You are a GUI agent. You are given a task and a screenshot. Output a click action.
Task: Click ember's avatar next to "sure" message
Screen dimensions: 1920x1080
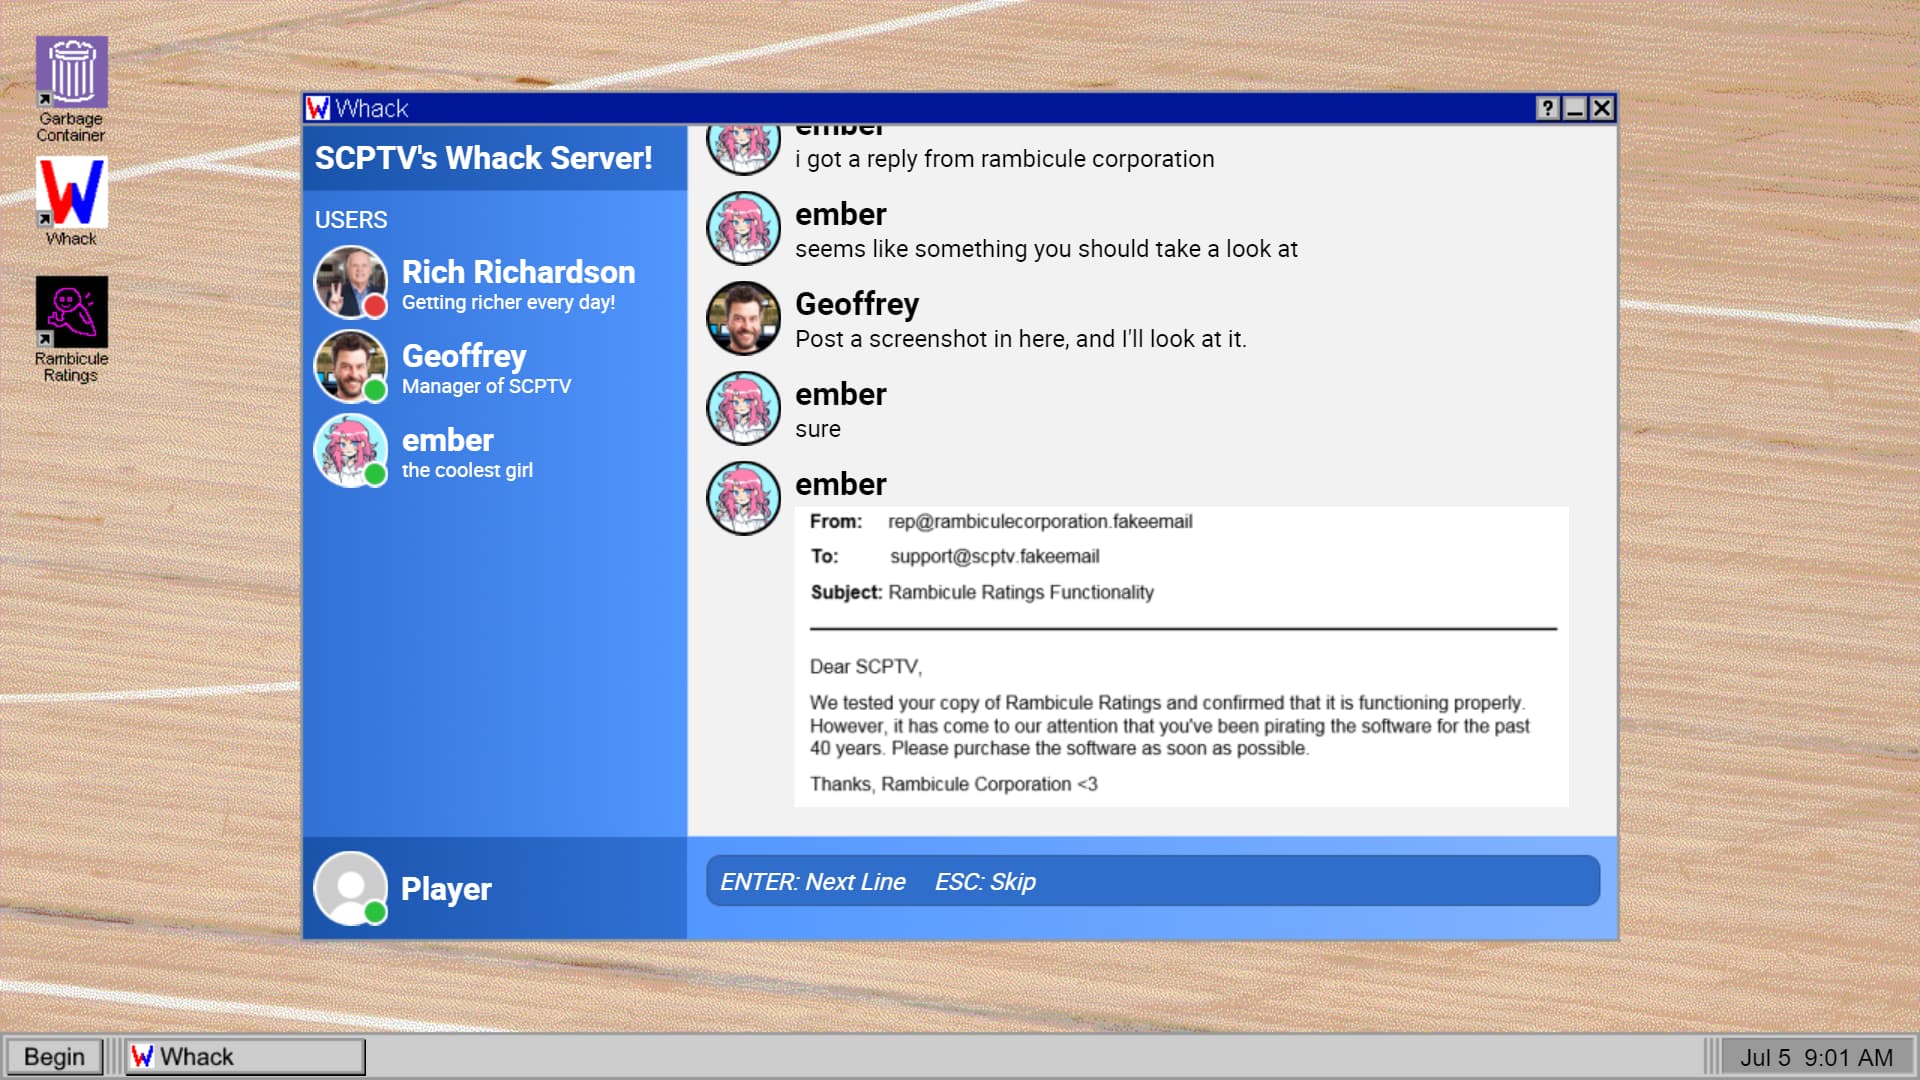click(743, 408)
